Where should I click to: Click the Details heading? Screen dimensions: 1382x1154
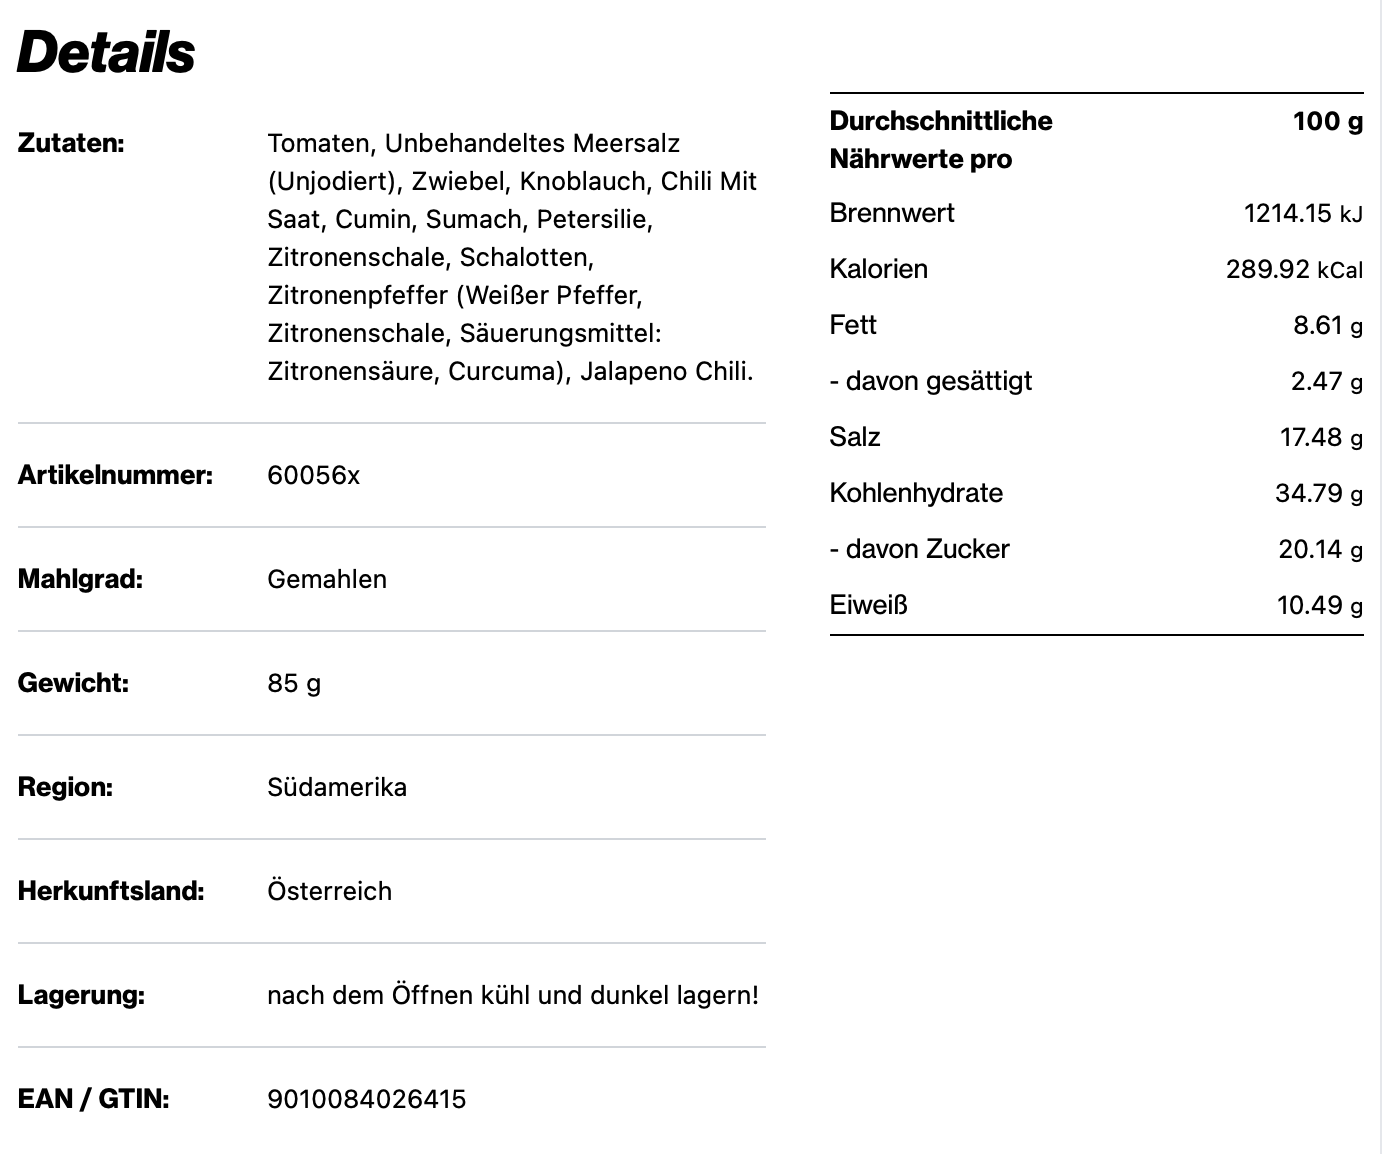[x=106, y=53]
